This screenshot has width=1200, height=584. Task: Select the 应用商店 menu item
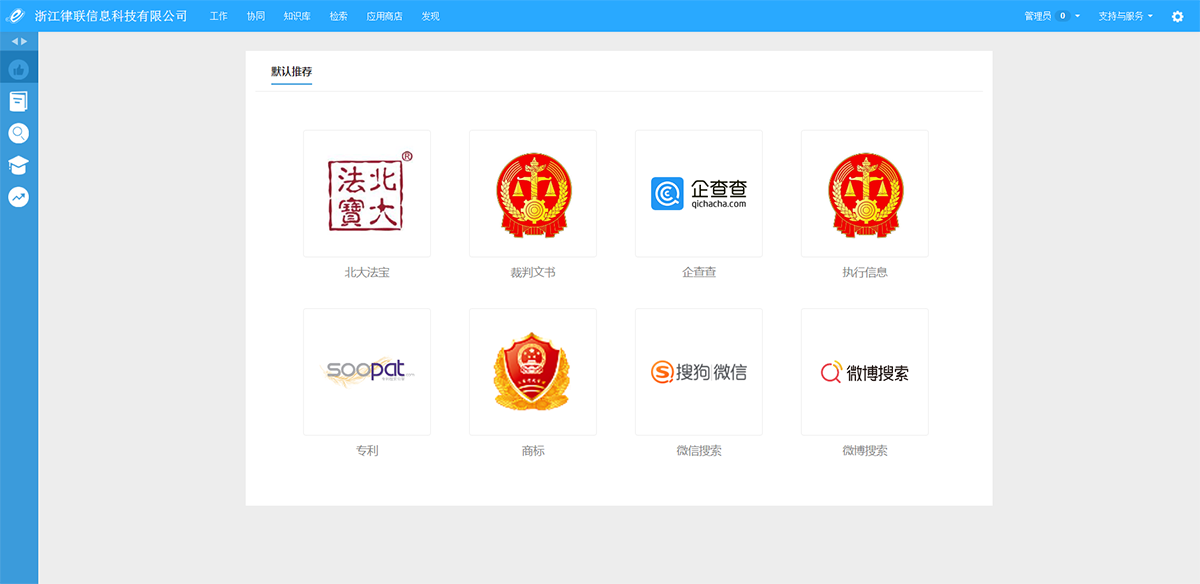click(384, 16)
